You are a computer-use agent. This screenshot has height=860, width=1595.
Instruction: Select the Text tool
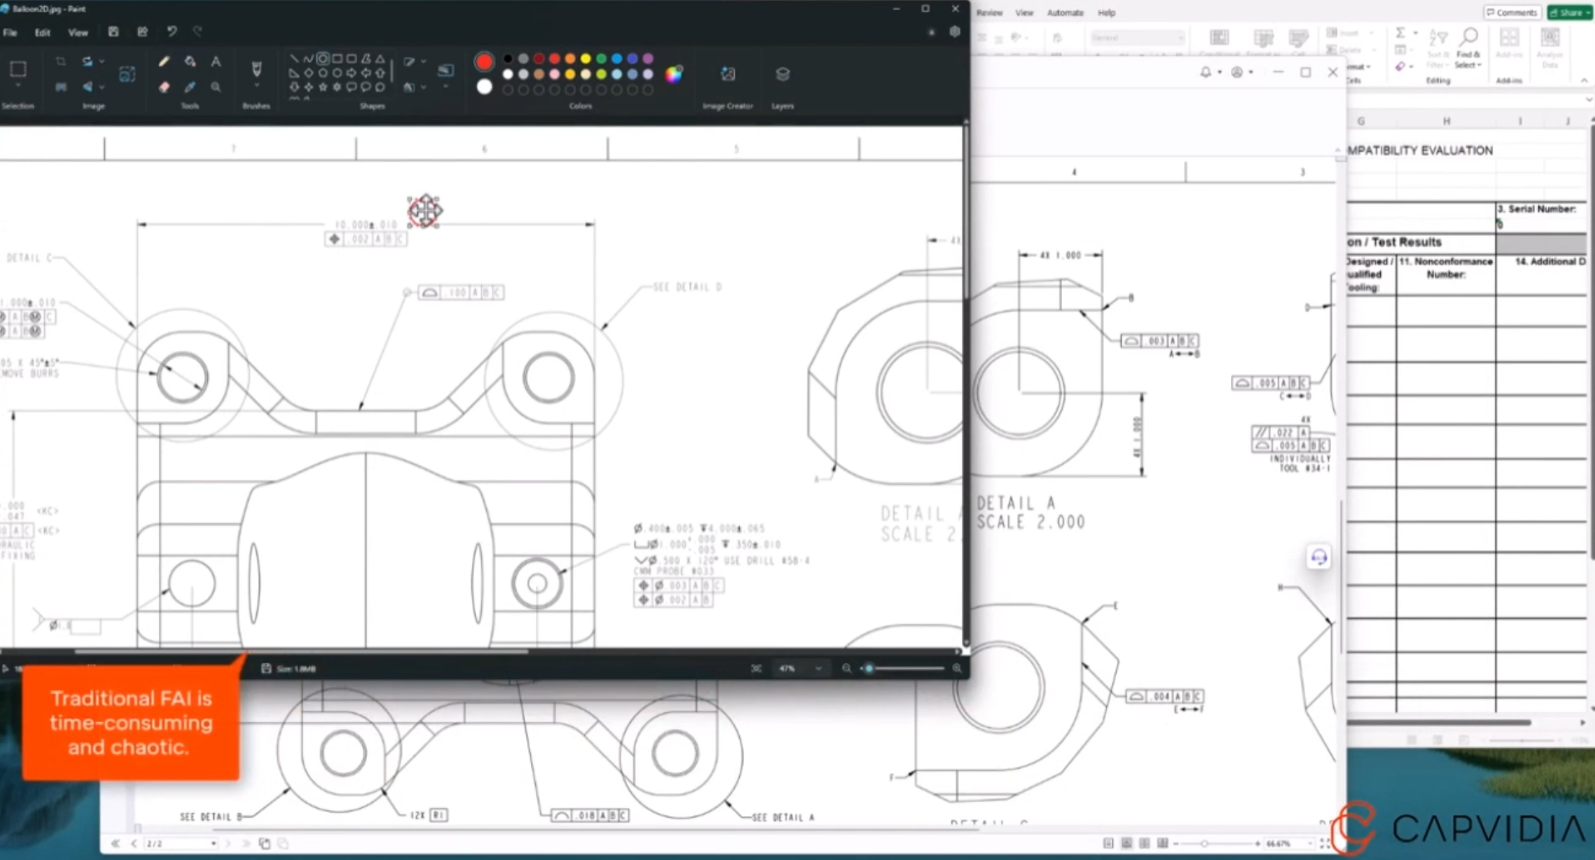pos(216,62)
